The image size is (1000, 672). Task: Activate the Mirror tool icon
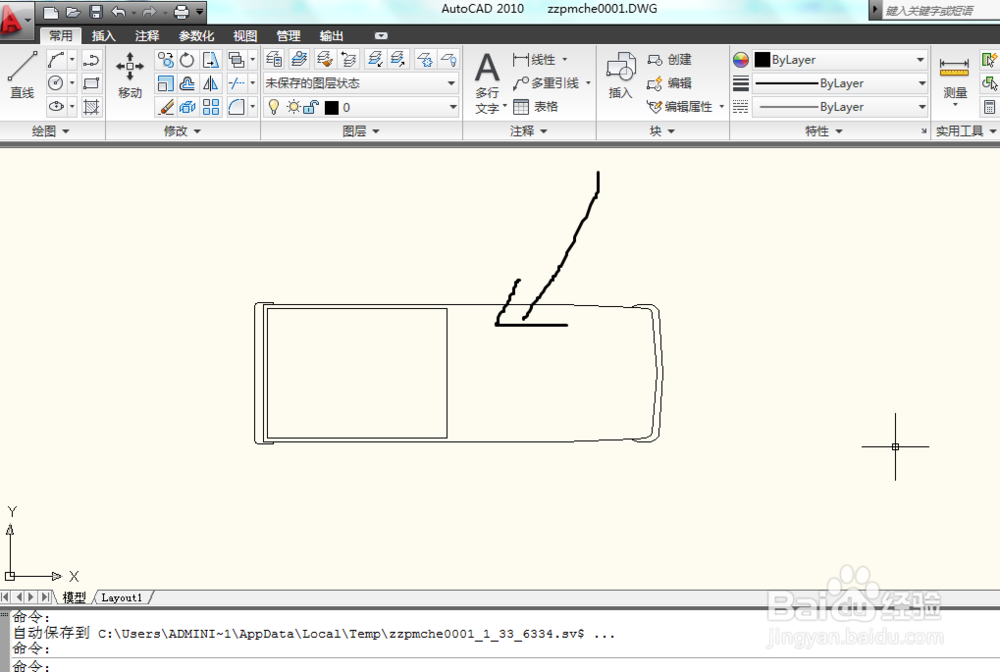tap(210, 84)
